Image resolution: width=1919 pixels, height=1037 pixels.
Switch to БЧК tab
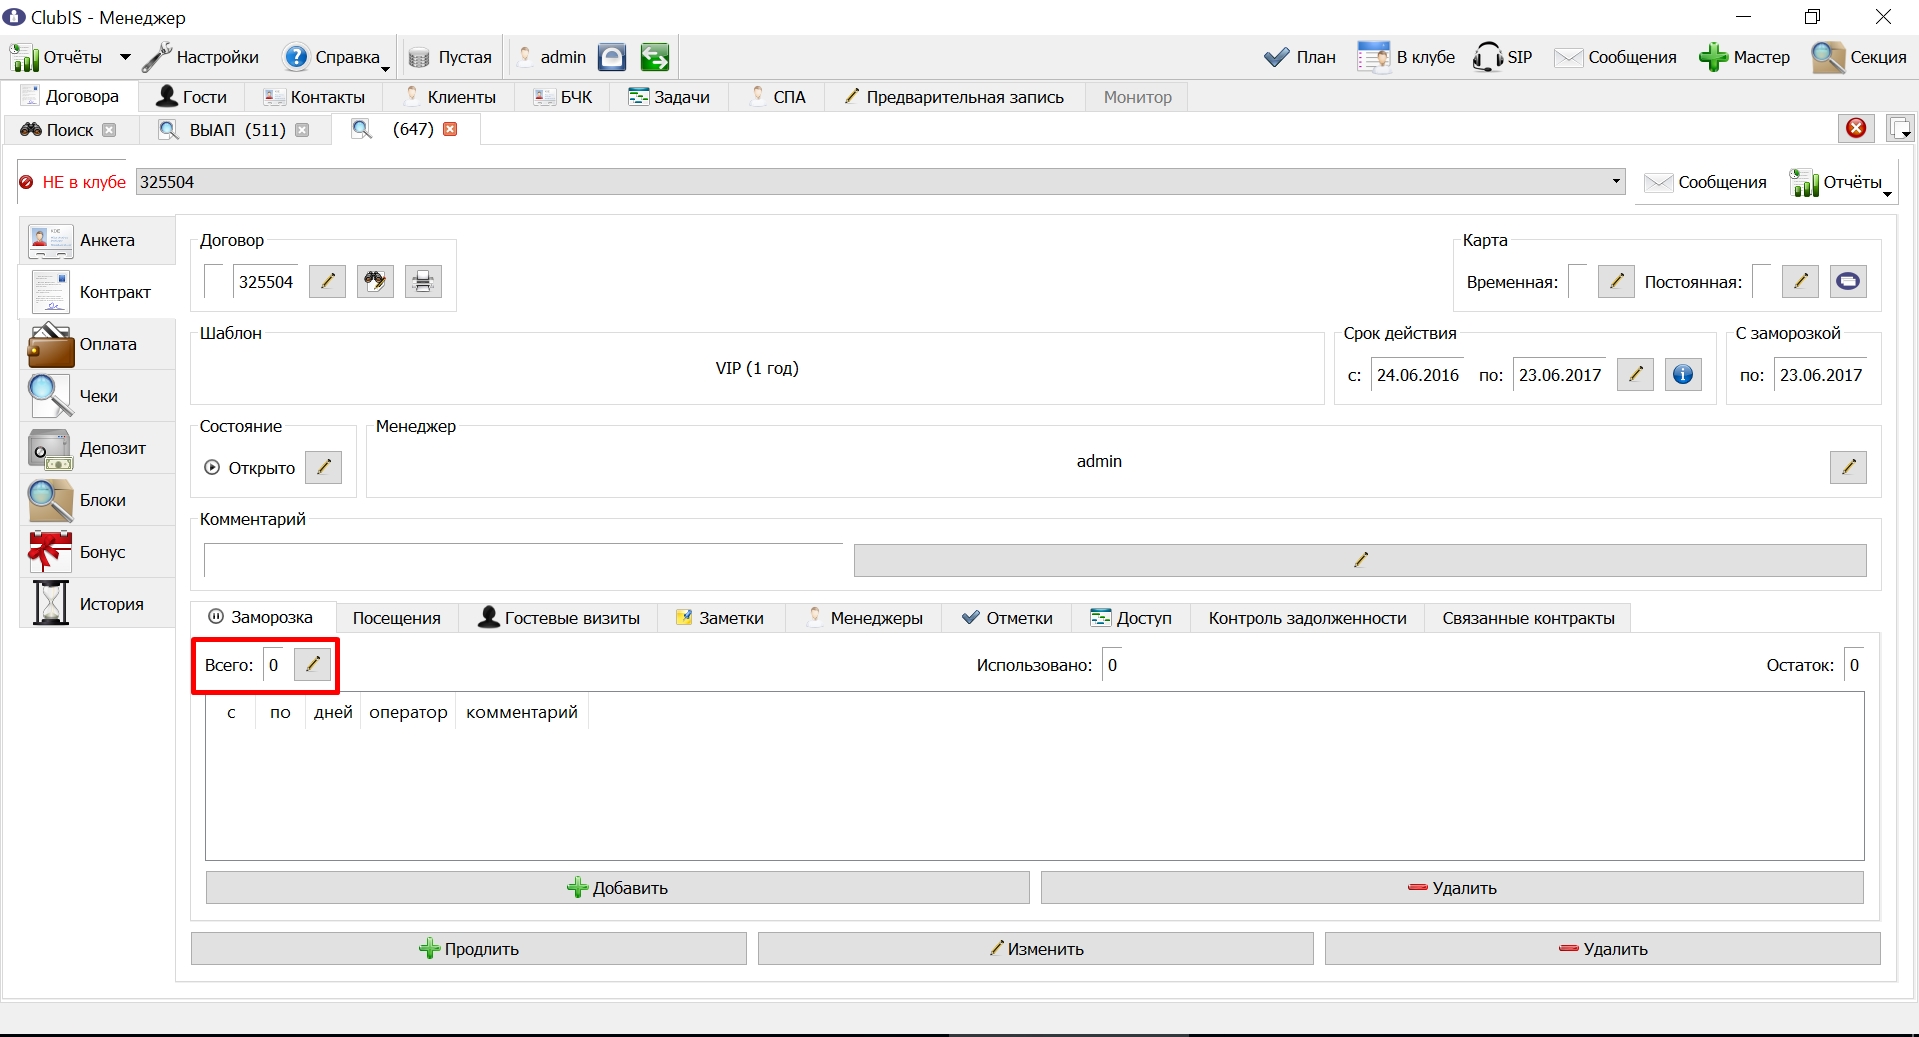click(x=563, y=97)
